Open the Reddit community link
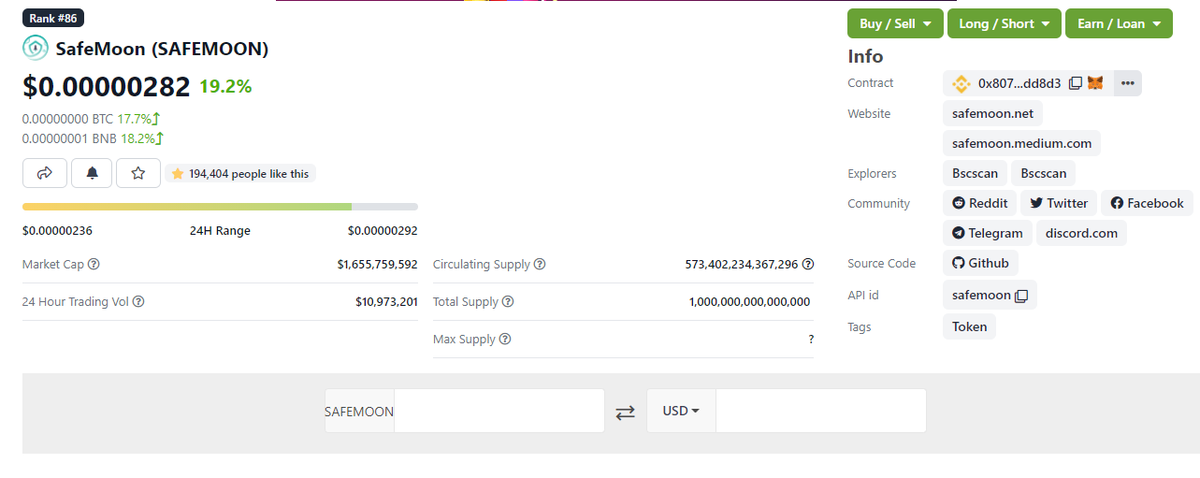The width and height of the screenshot is (1200, 478). tap(980, 203)
